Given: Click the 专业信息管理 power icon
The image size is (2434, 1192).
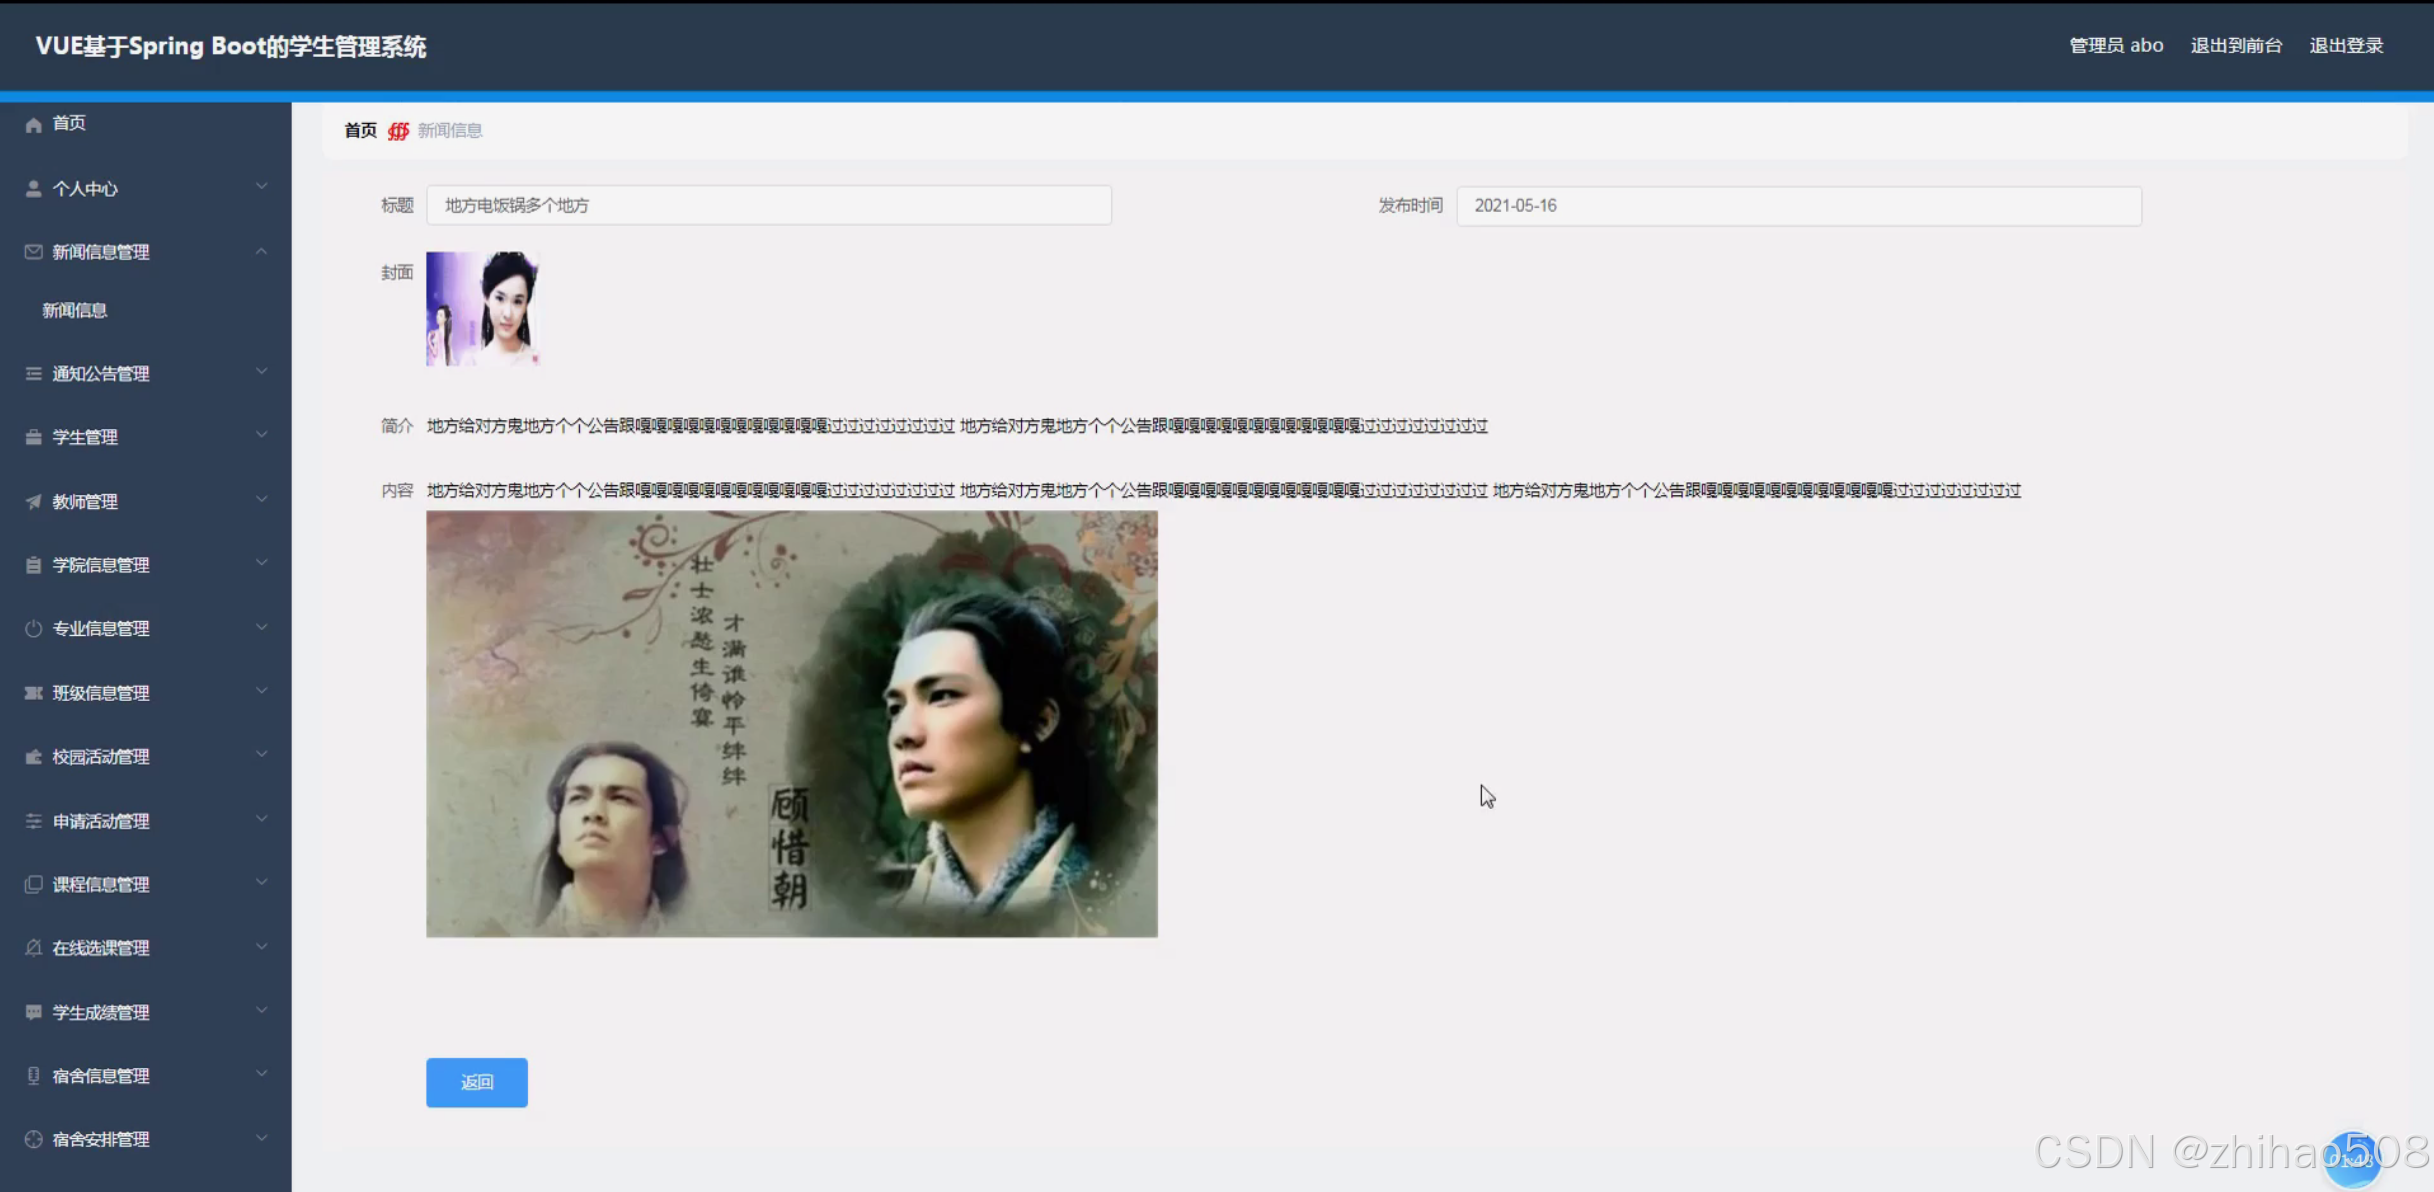Looking at the screenshot, I should click(32, 628).
